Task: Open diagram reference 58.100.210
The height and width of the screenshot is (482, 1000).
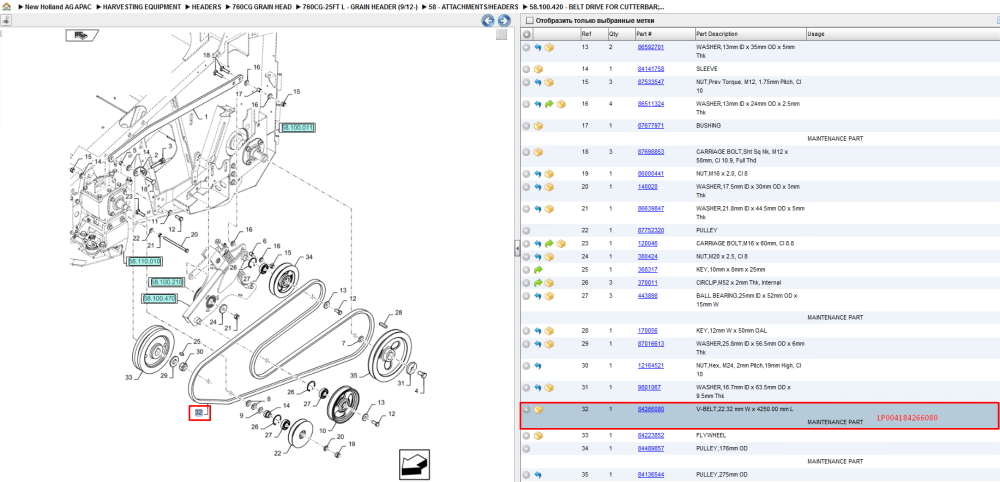Action: tap(167, 282)
